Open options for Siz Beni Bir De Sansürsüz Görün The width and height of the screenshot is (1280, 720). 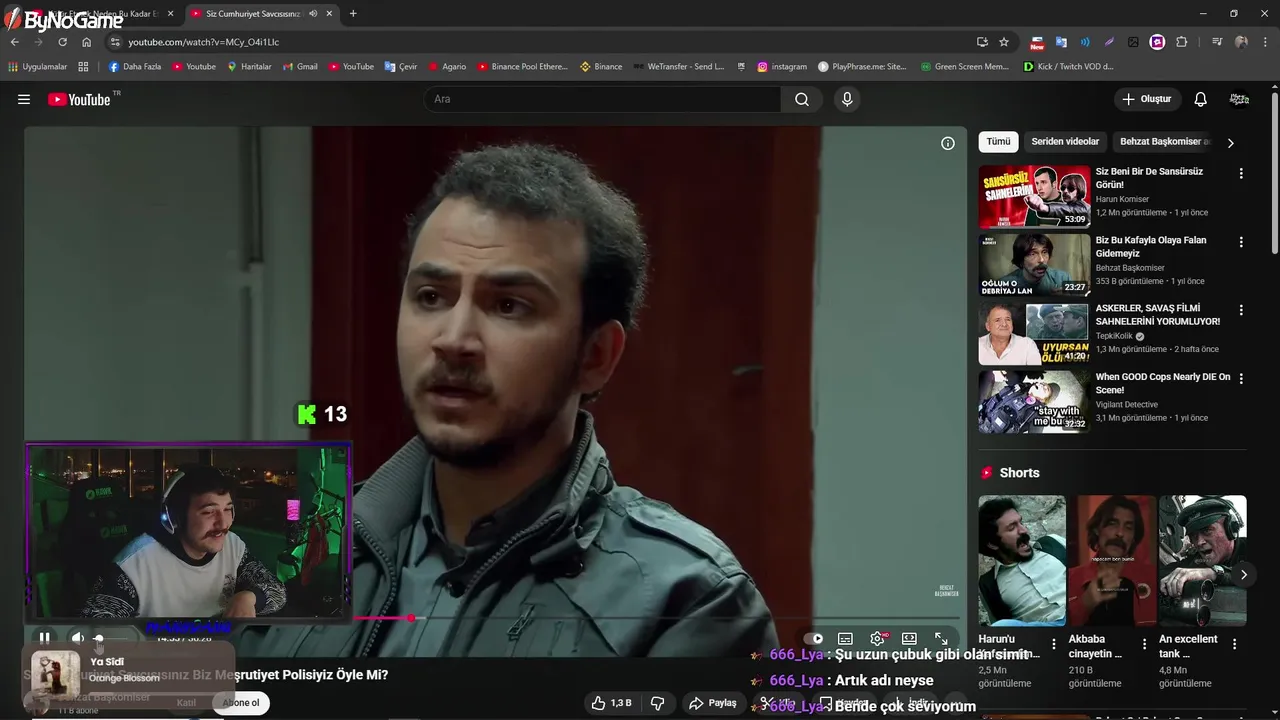[1241, 173]
